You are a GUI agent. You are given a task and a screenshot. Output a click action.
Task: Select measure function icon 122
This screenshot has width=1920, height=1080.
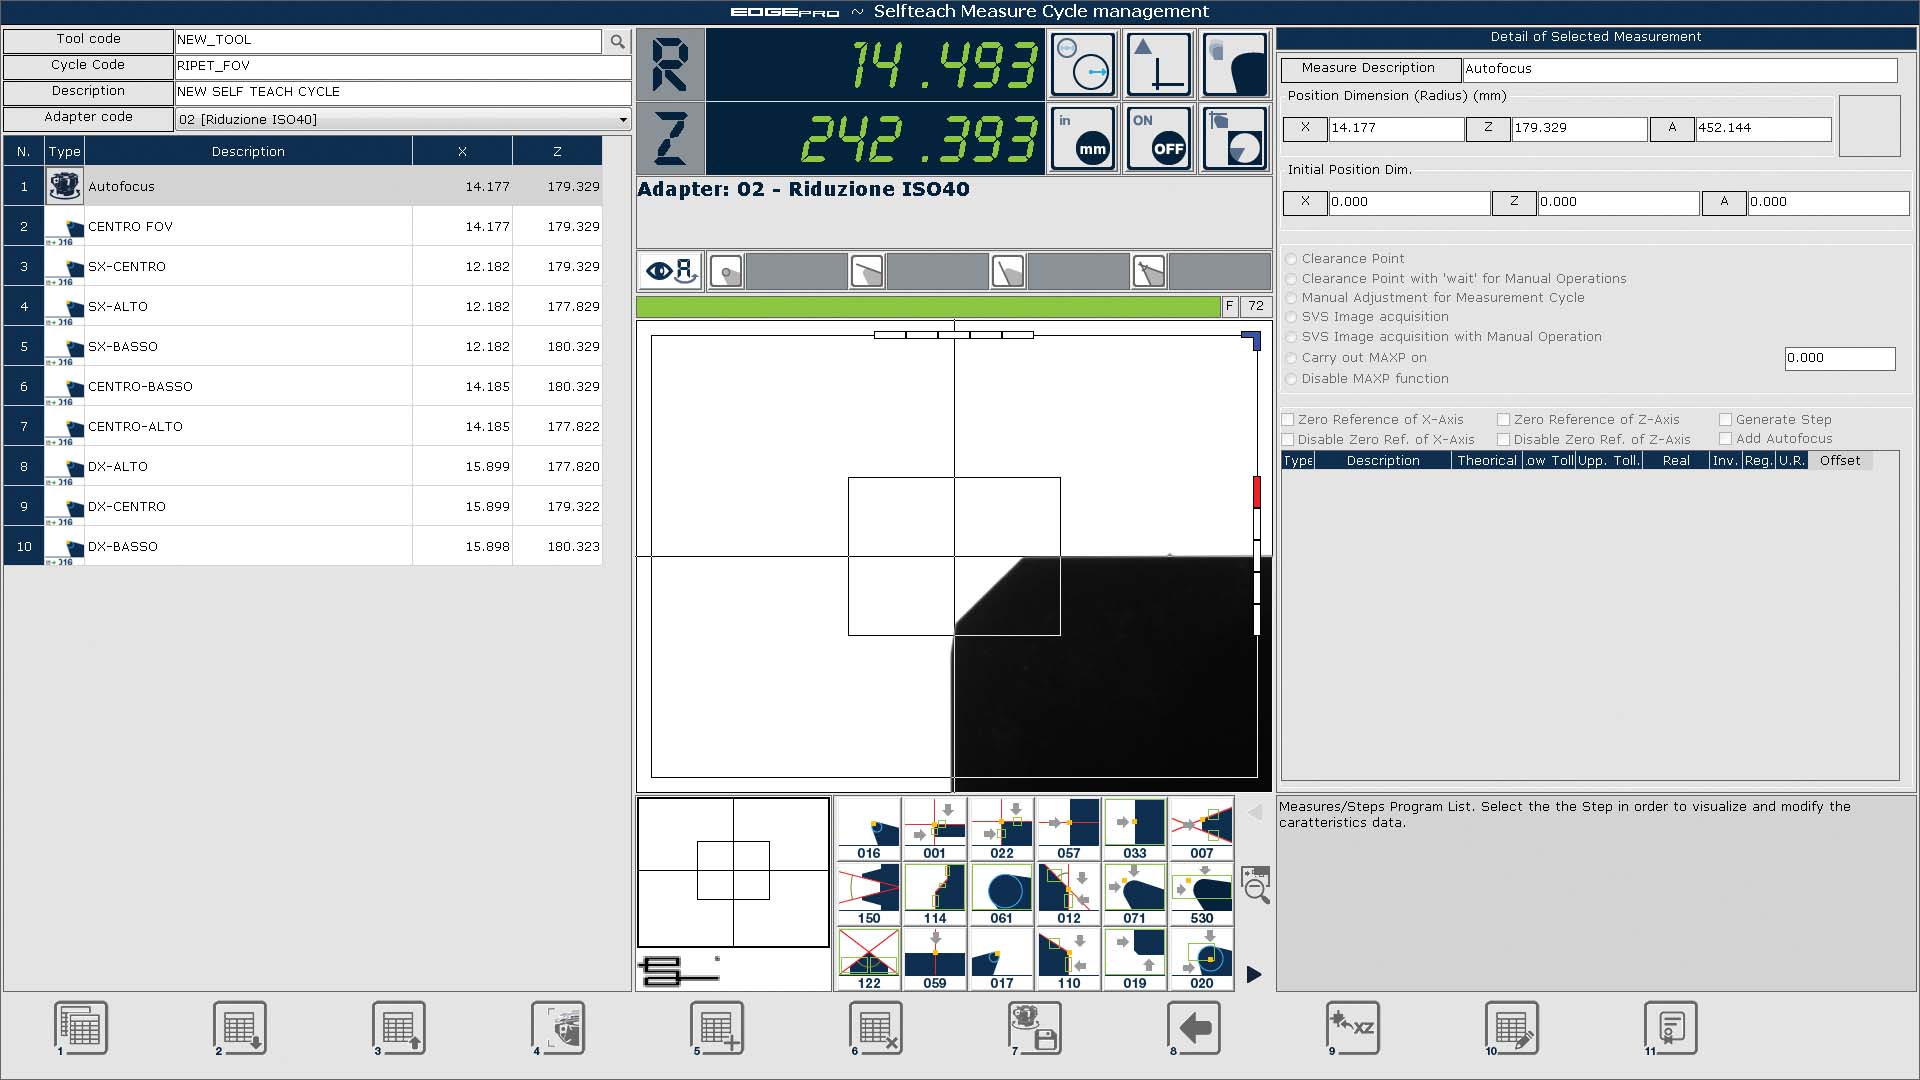click(x=868, y=959)
